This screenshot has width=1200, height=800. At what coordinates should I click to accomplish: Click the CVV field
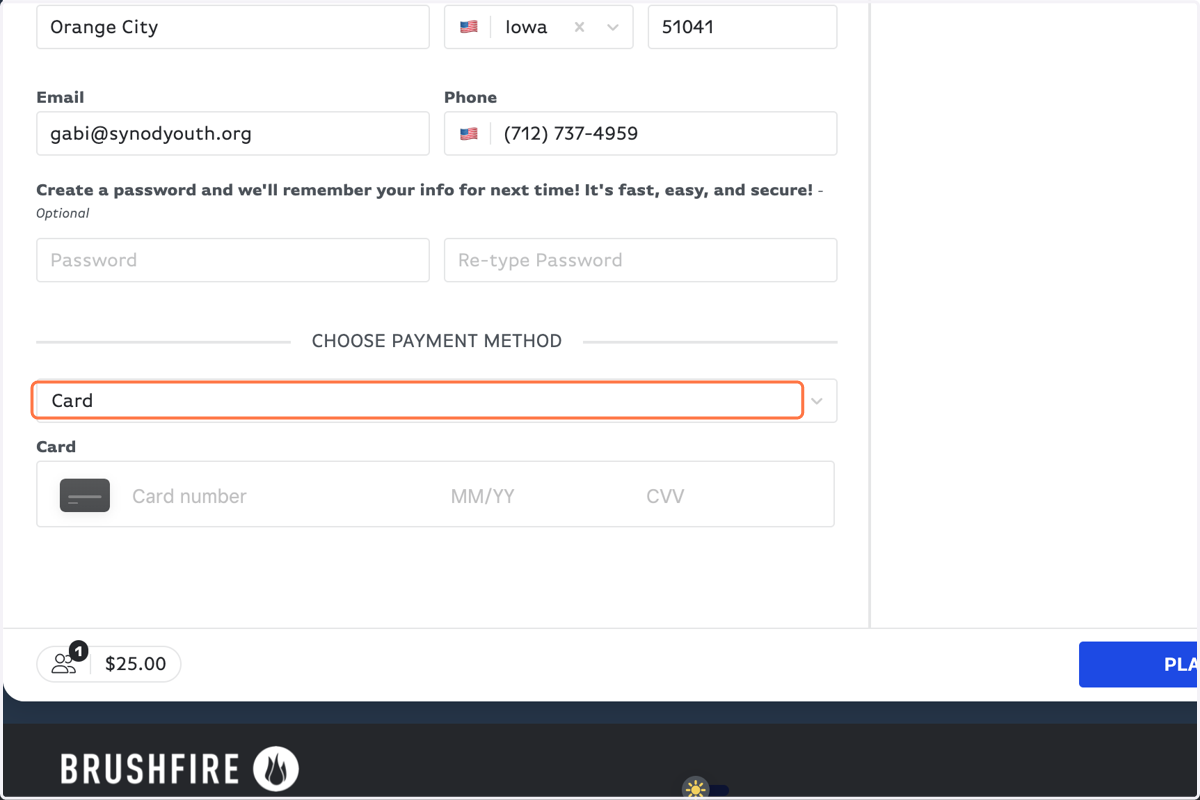click(665, 496)
